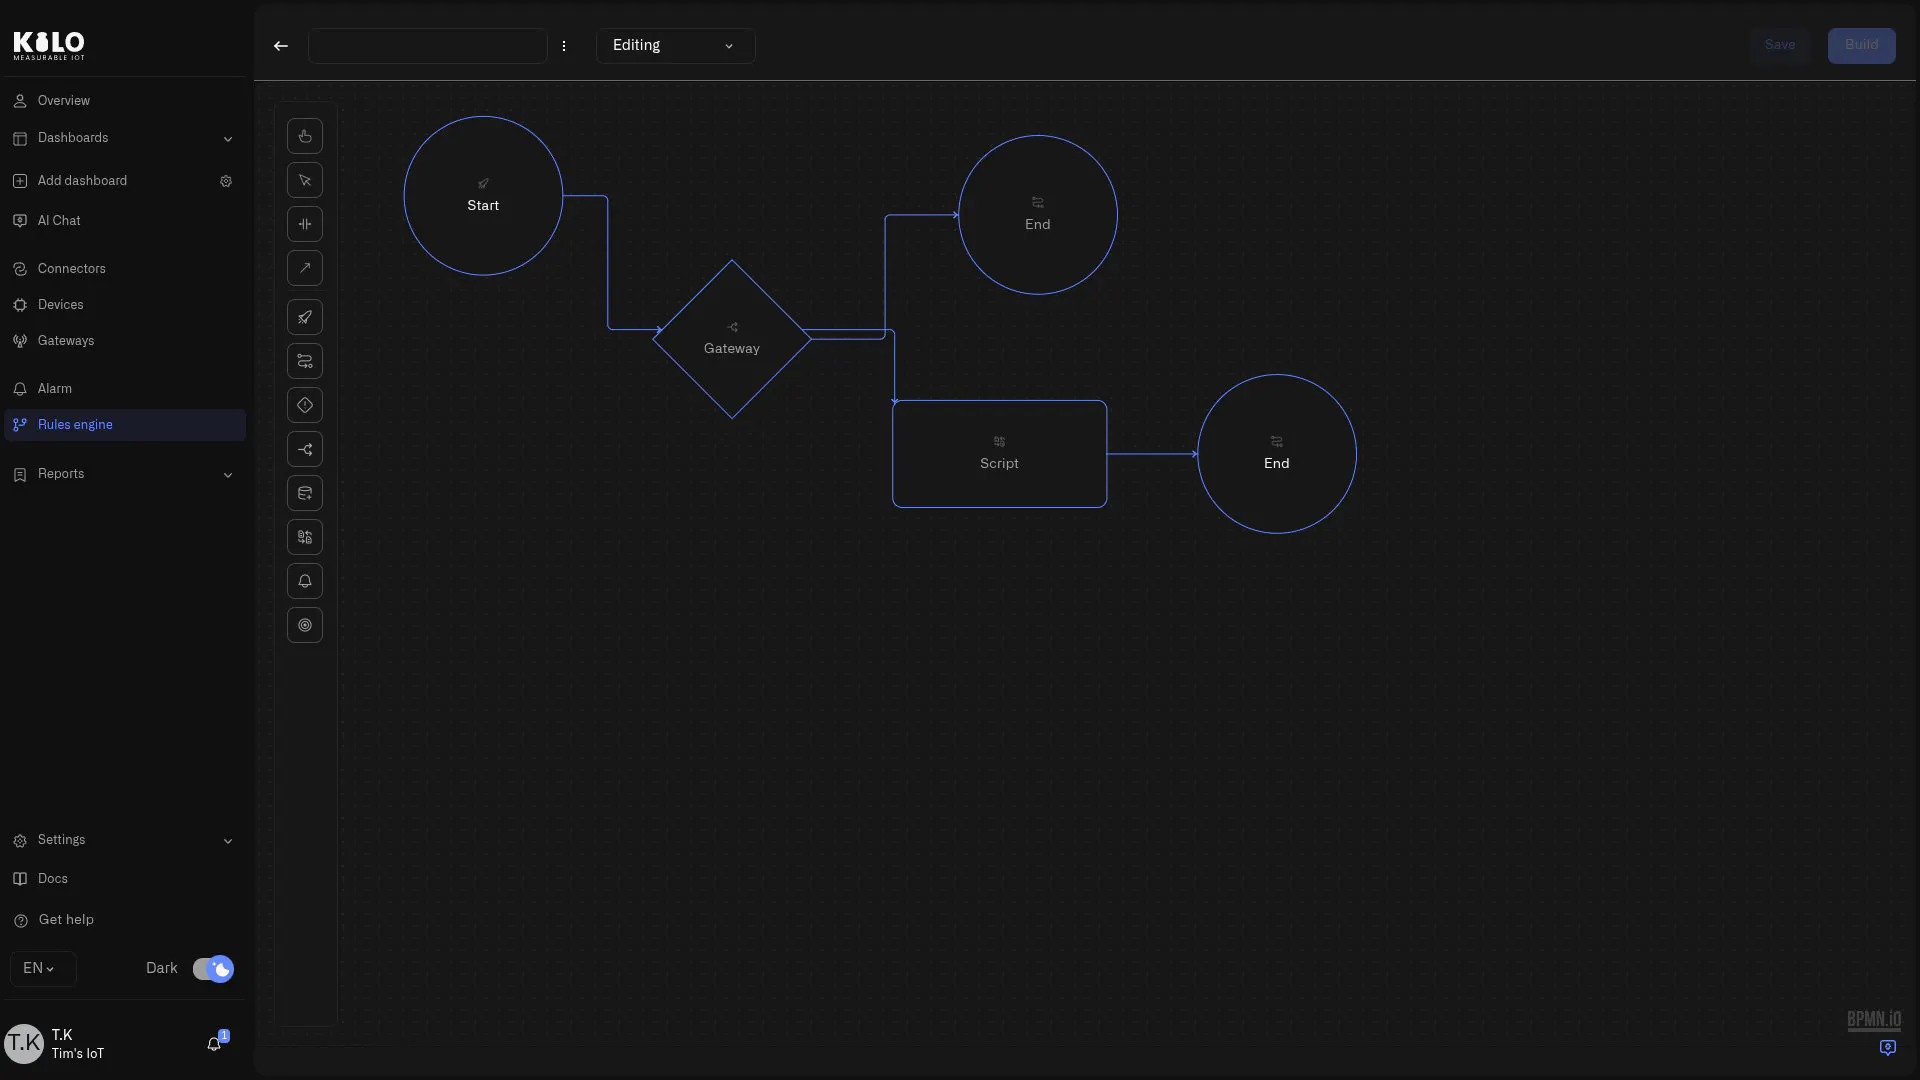Viewport: 1920px width, 1080px height.
Task: Add an end node from palette
Action: pyautogui.click(x=305, y=361)
